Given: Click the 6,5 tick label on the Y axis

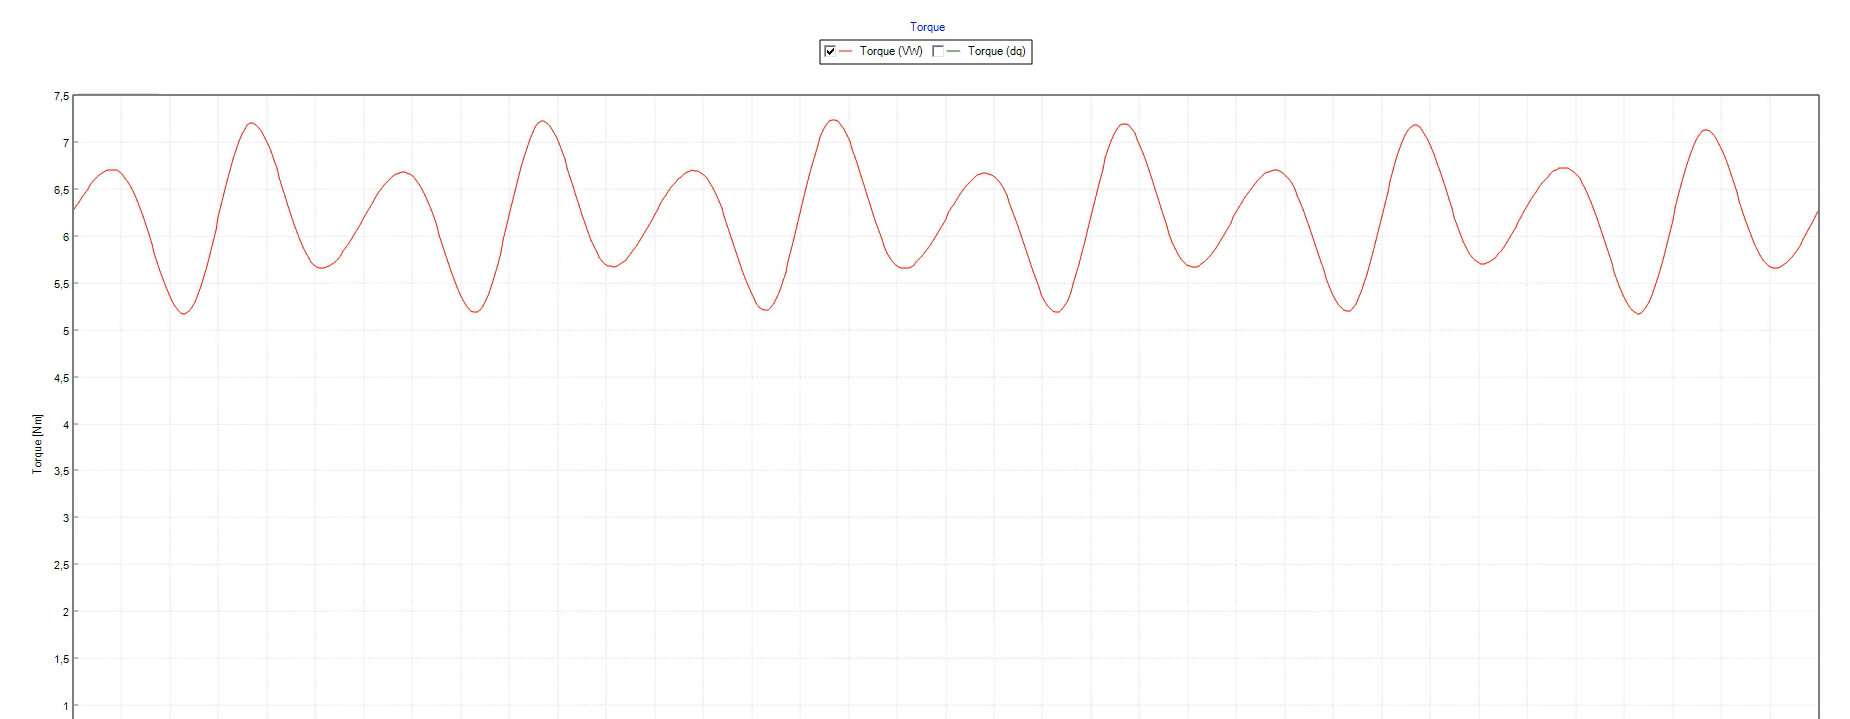Looking at the screenshot, I should [x=62, y=190].
